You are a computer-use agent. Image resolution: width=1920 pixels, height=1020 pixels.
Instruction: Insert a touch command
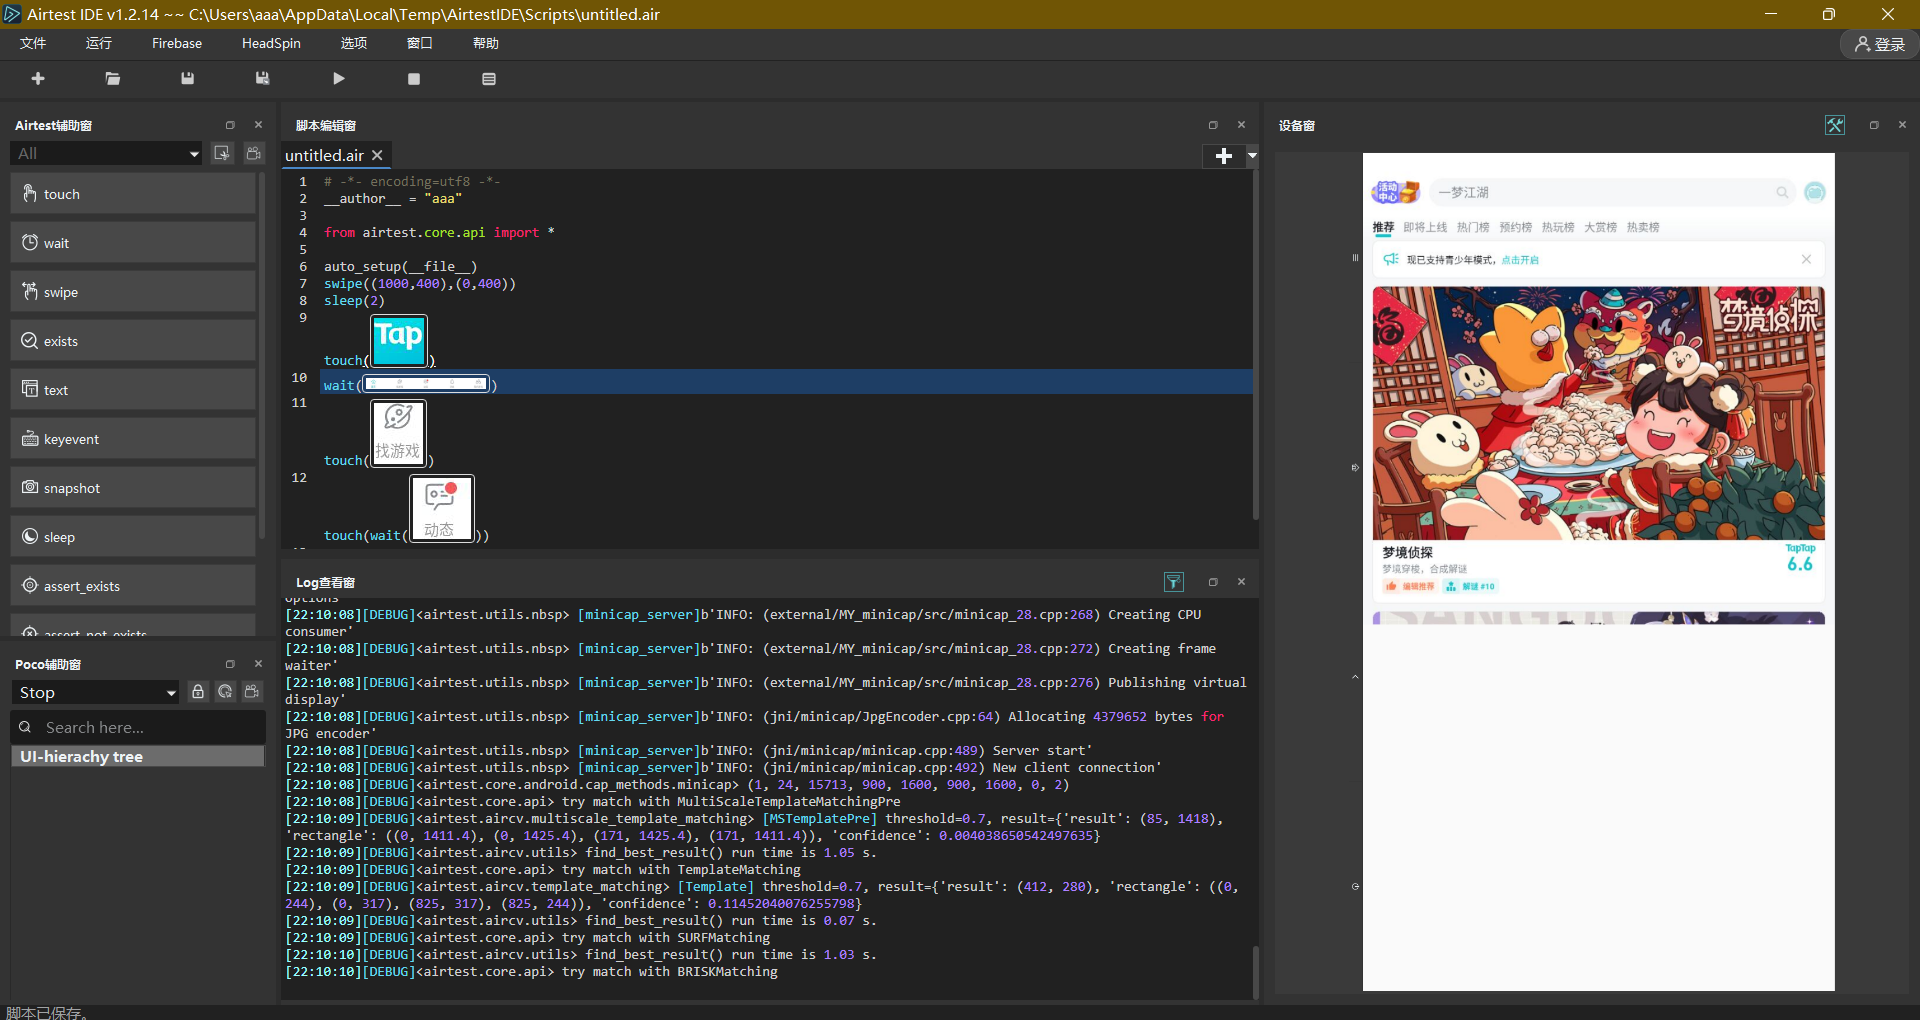[133, 194]
